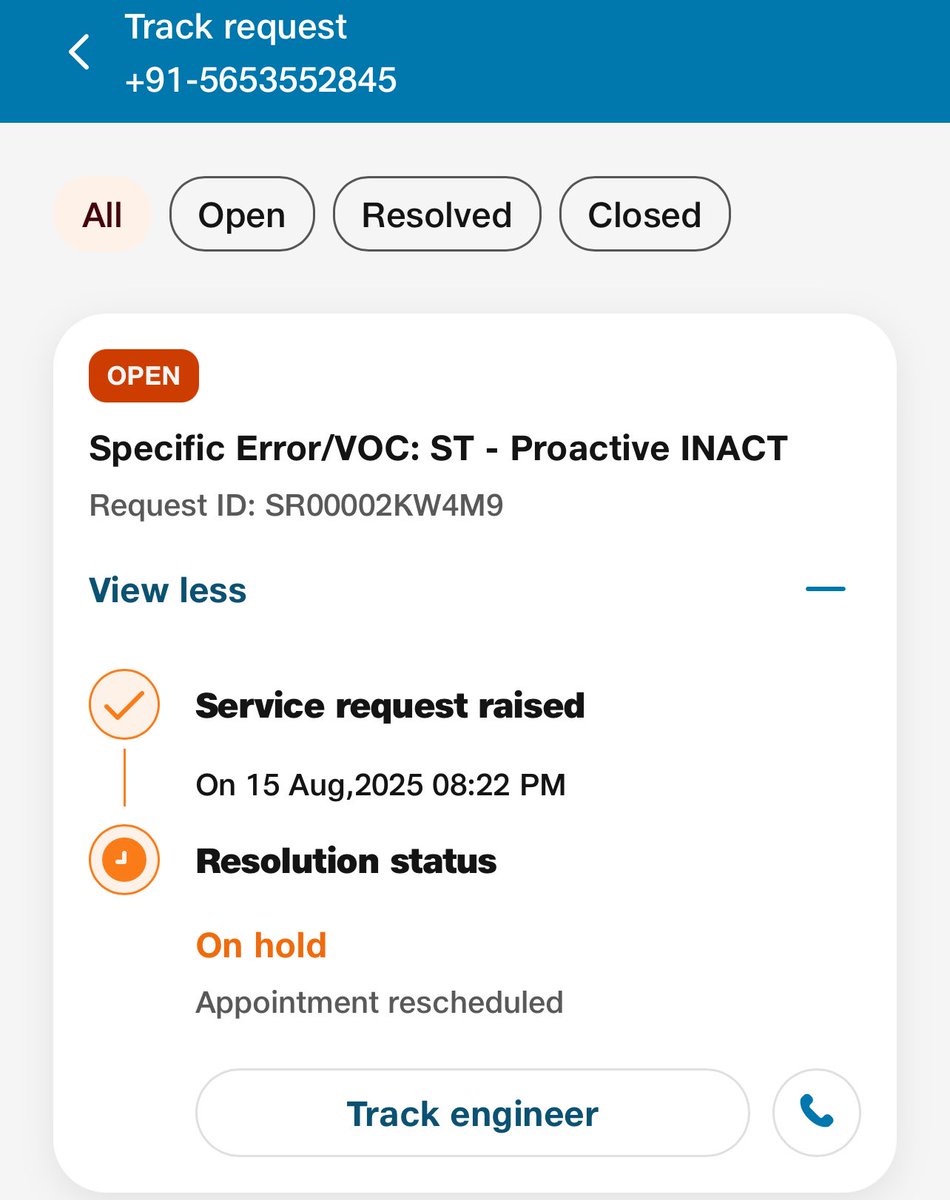Image resolution: width=950 pixels, height=1200 pixels.
Task: Tap Resolution status heading
Action: pyautogui.click(x=346, y=861)
